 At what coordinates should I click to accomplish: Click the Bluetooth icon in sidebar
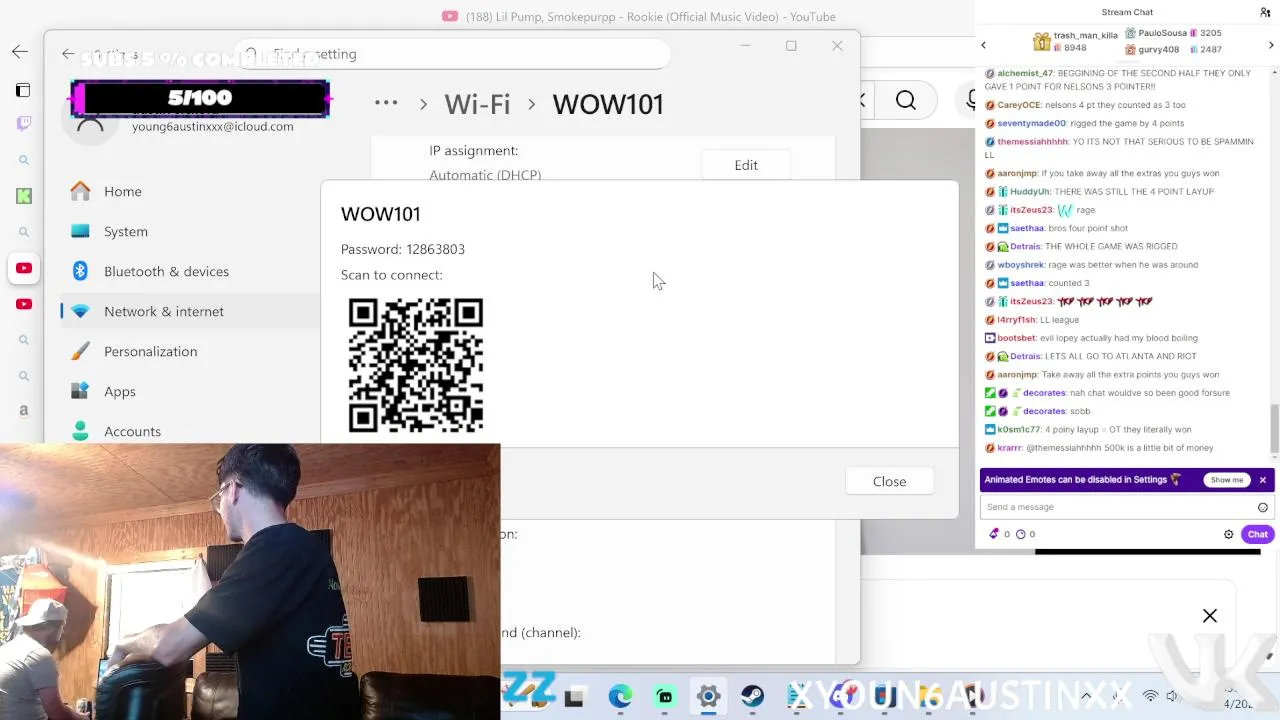80,271
